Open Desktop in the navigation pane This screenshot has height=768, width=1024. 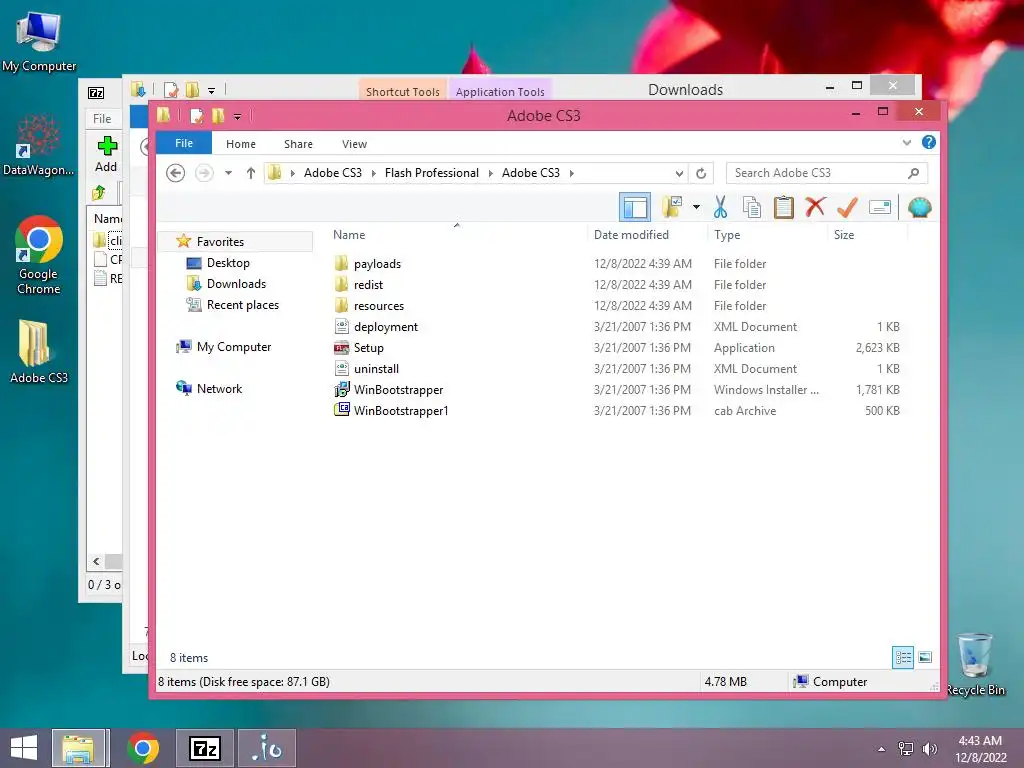[227, 263]
